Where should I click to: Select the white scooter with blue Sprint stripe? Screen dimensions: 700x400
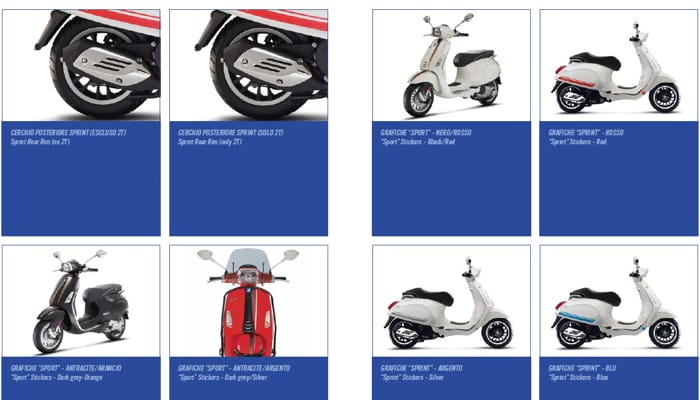coord(619,301)
